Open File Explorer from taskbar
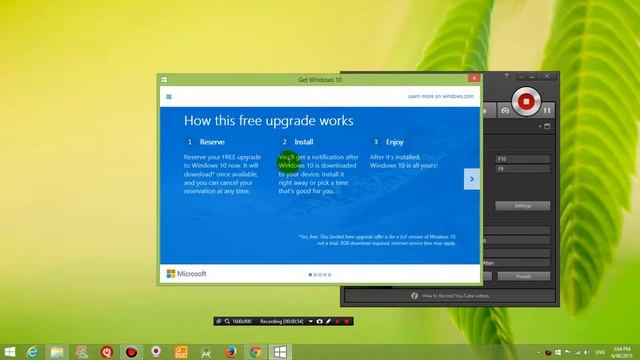Viewport: 640px width, 360px height. click(x=57, y=352)
